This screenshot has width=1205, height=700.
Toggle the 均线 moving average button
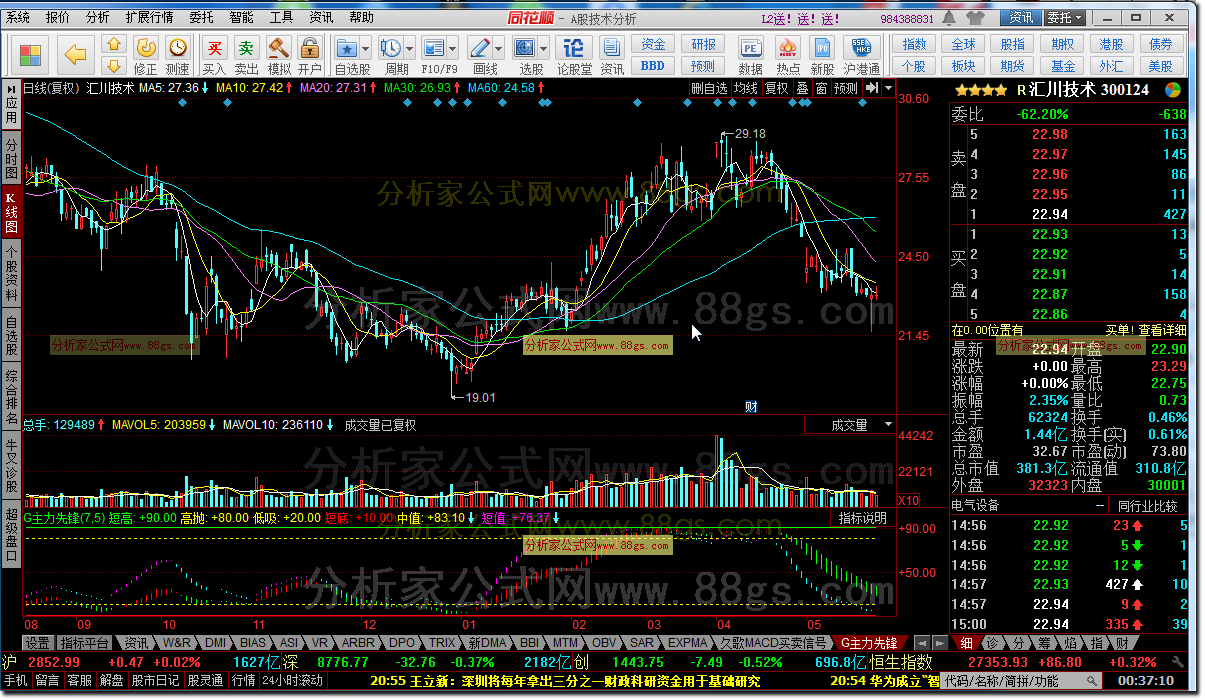click(x=745, y=88)
